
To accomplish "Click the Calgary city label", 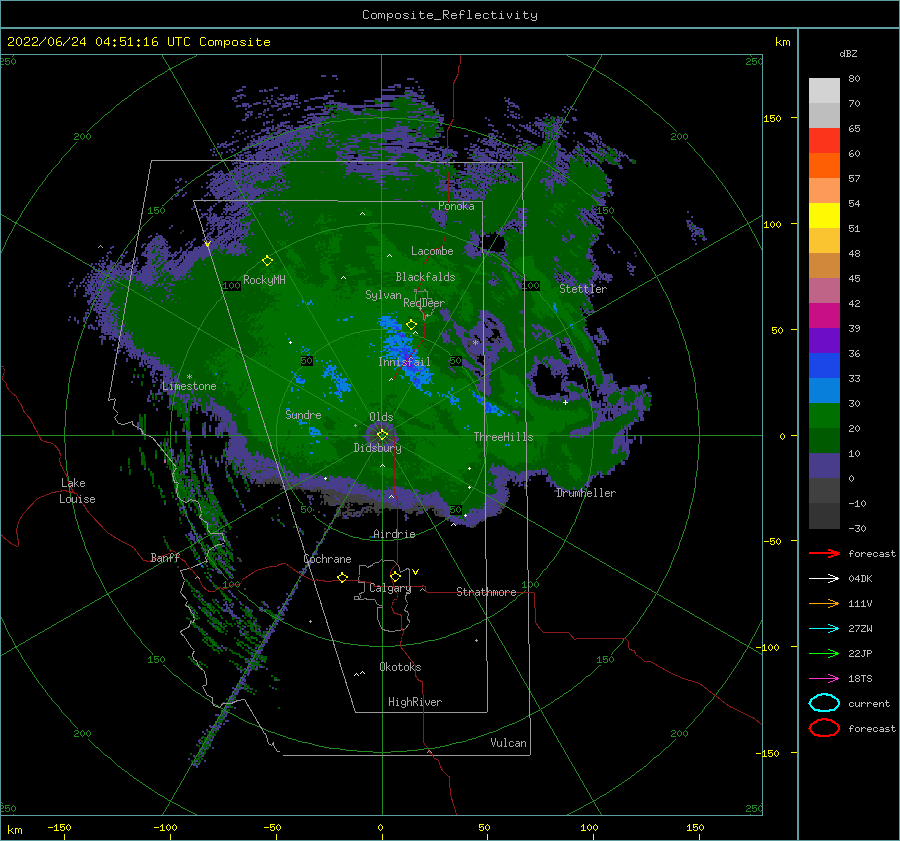I will (x=390, y=588).
